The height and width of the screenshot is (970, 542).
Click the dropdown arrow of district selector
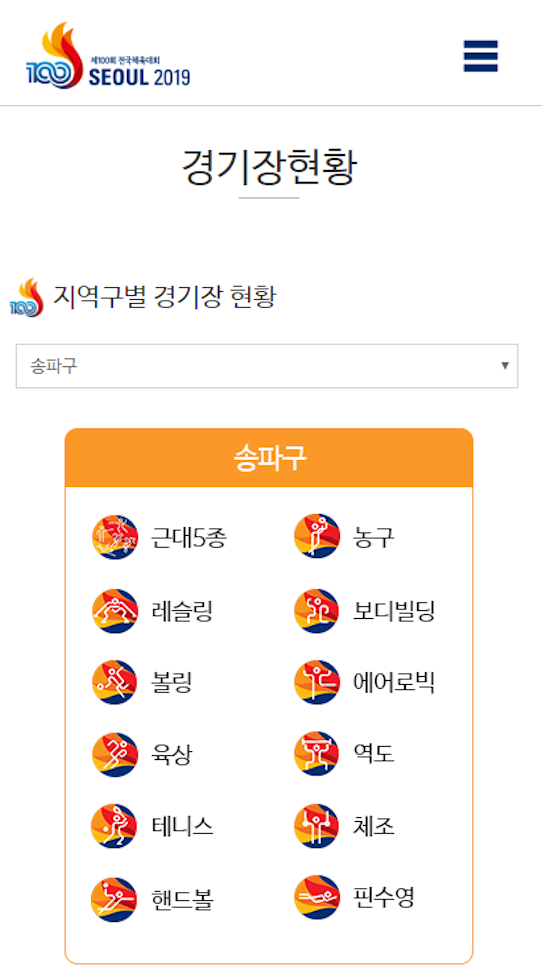[x=505, y=366]
